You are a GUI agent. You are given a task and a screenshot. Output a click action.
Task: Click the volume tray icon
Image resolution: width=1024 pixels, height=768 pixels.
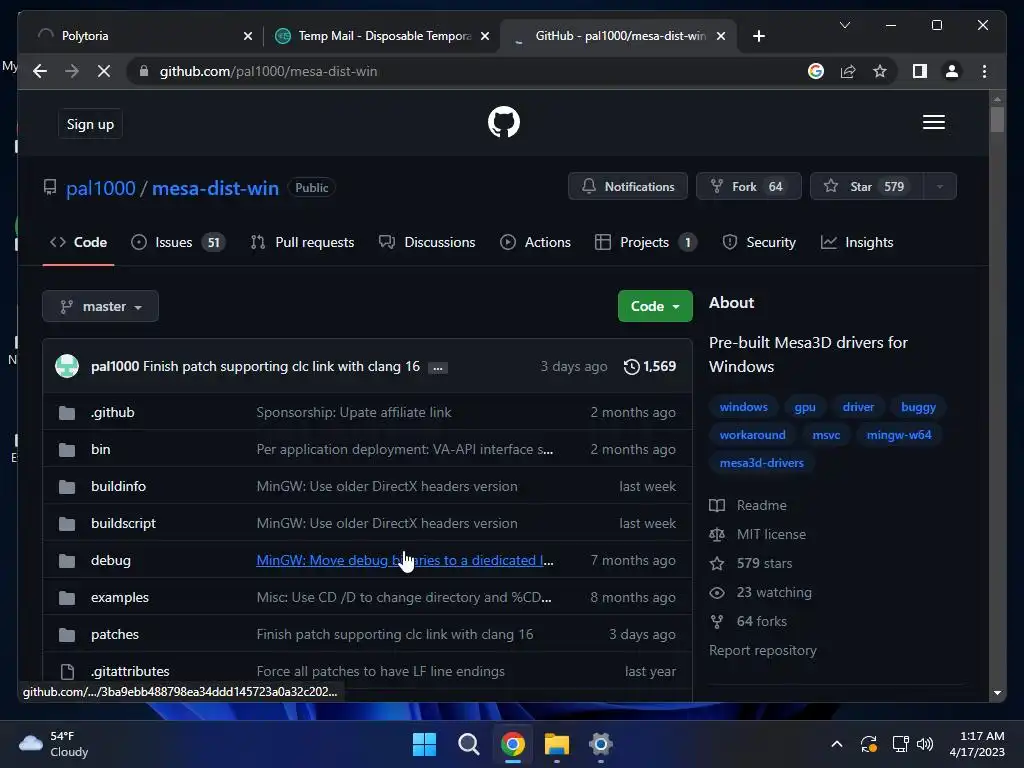(x=925, y=744)
